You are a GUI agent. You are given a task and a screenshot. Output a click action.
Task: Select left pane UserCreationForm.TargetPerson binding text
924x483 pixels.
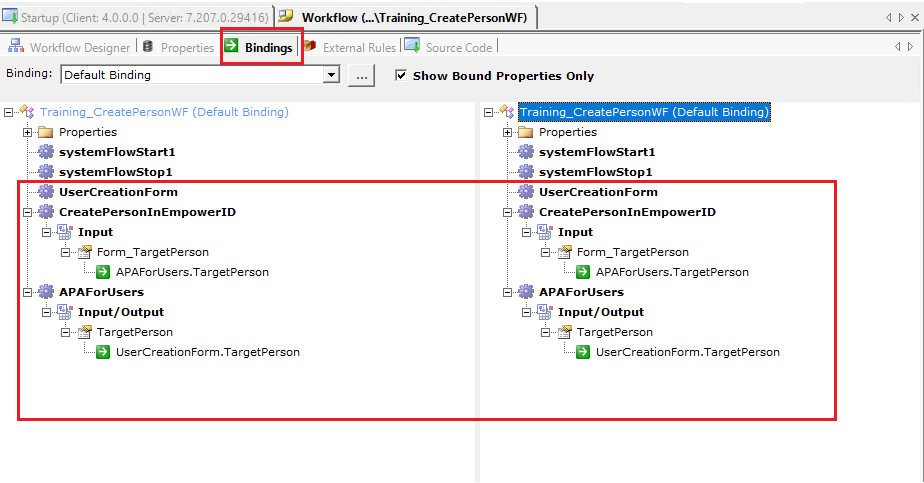pyautogui.click(x=208, y=352)
